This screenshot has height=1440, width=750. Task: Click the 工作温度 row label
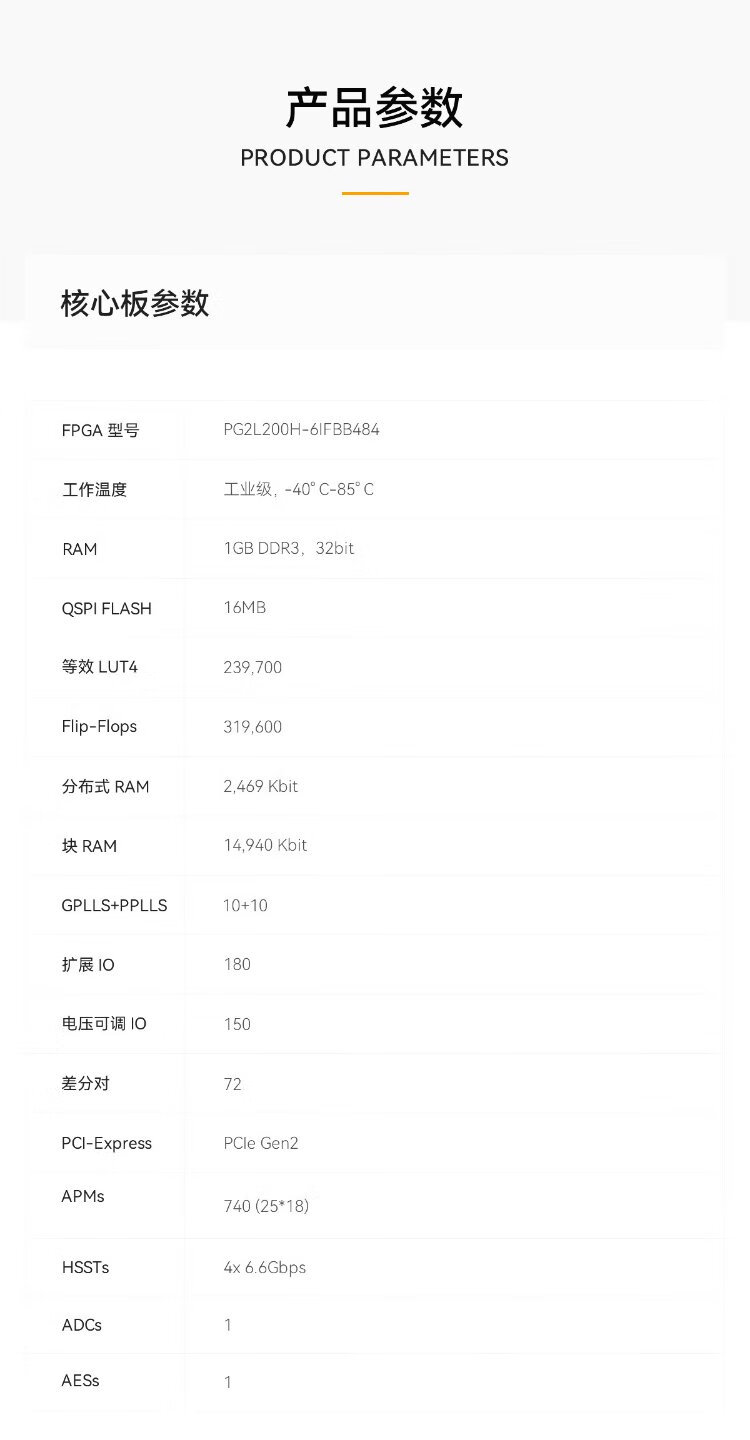(94, 490)
